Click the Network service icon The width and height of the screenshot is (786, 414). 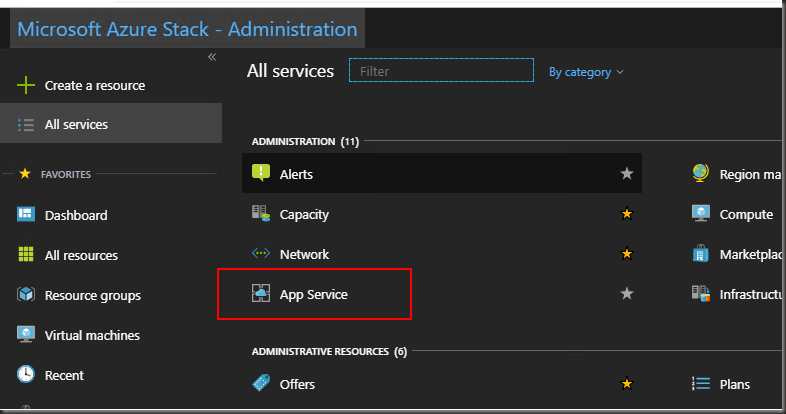click(261, 254)
